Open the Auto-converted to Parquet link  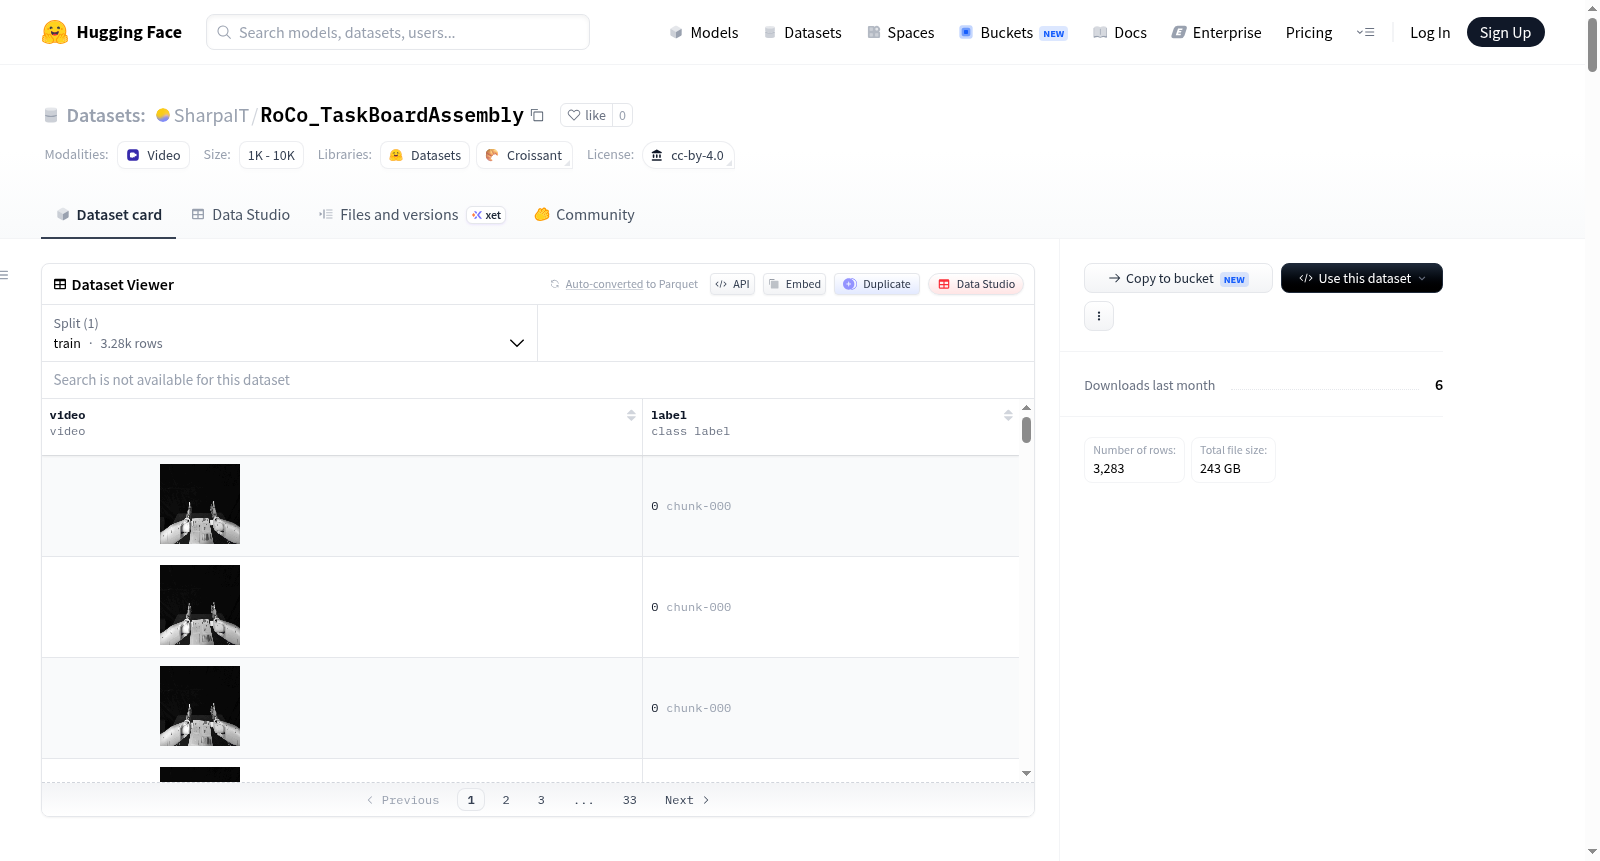click(x=631, y=284)
